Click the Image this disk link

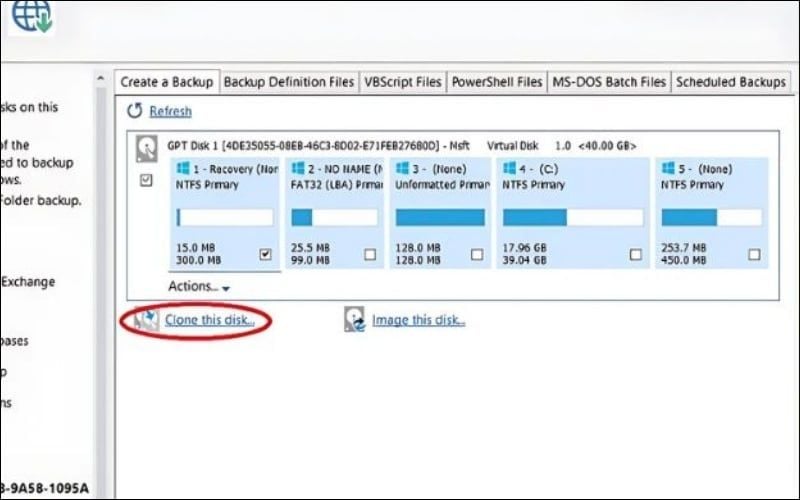tap(418, 320)
